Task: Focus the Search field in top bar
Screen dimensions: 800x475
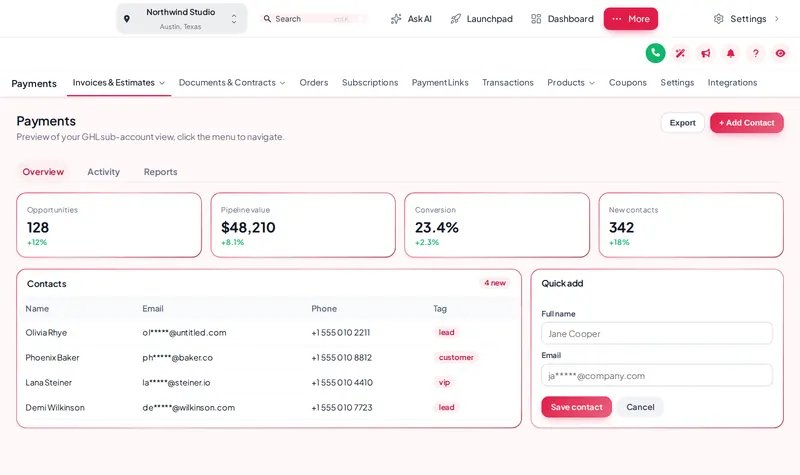Action: click(x=315, y=19)
